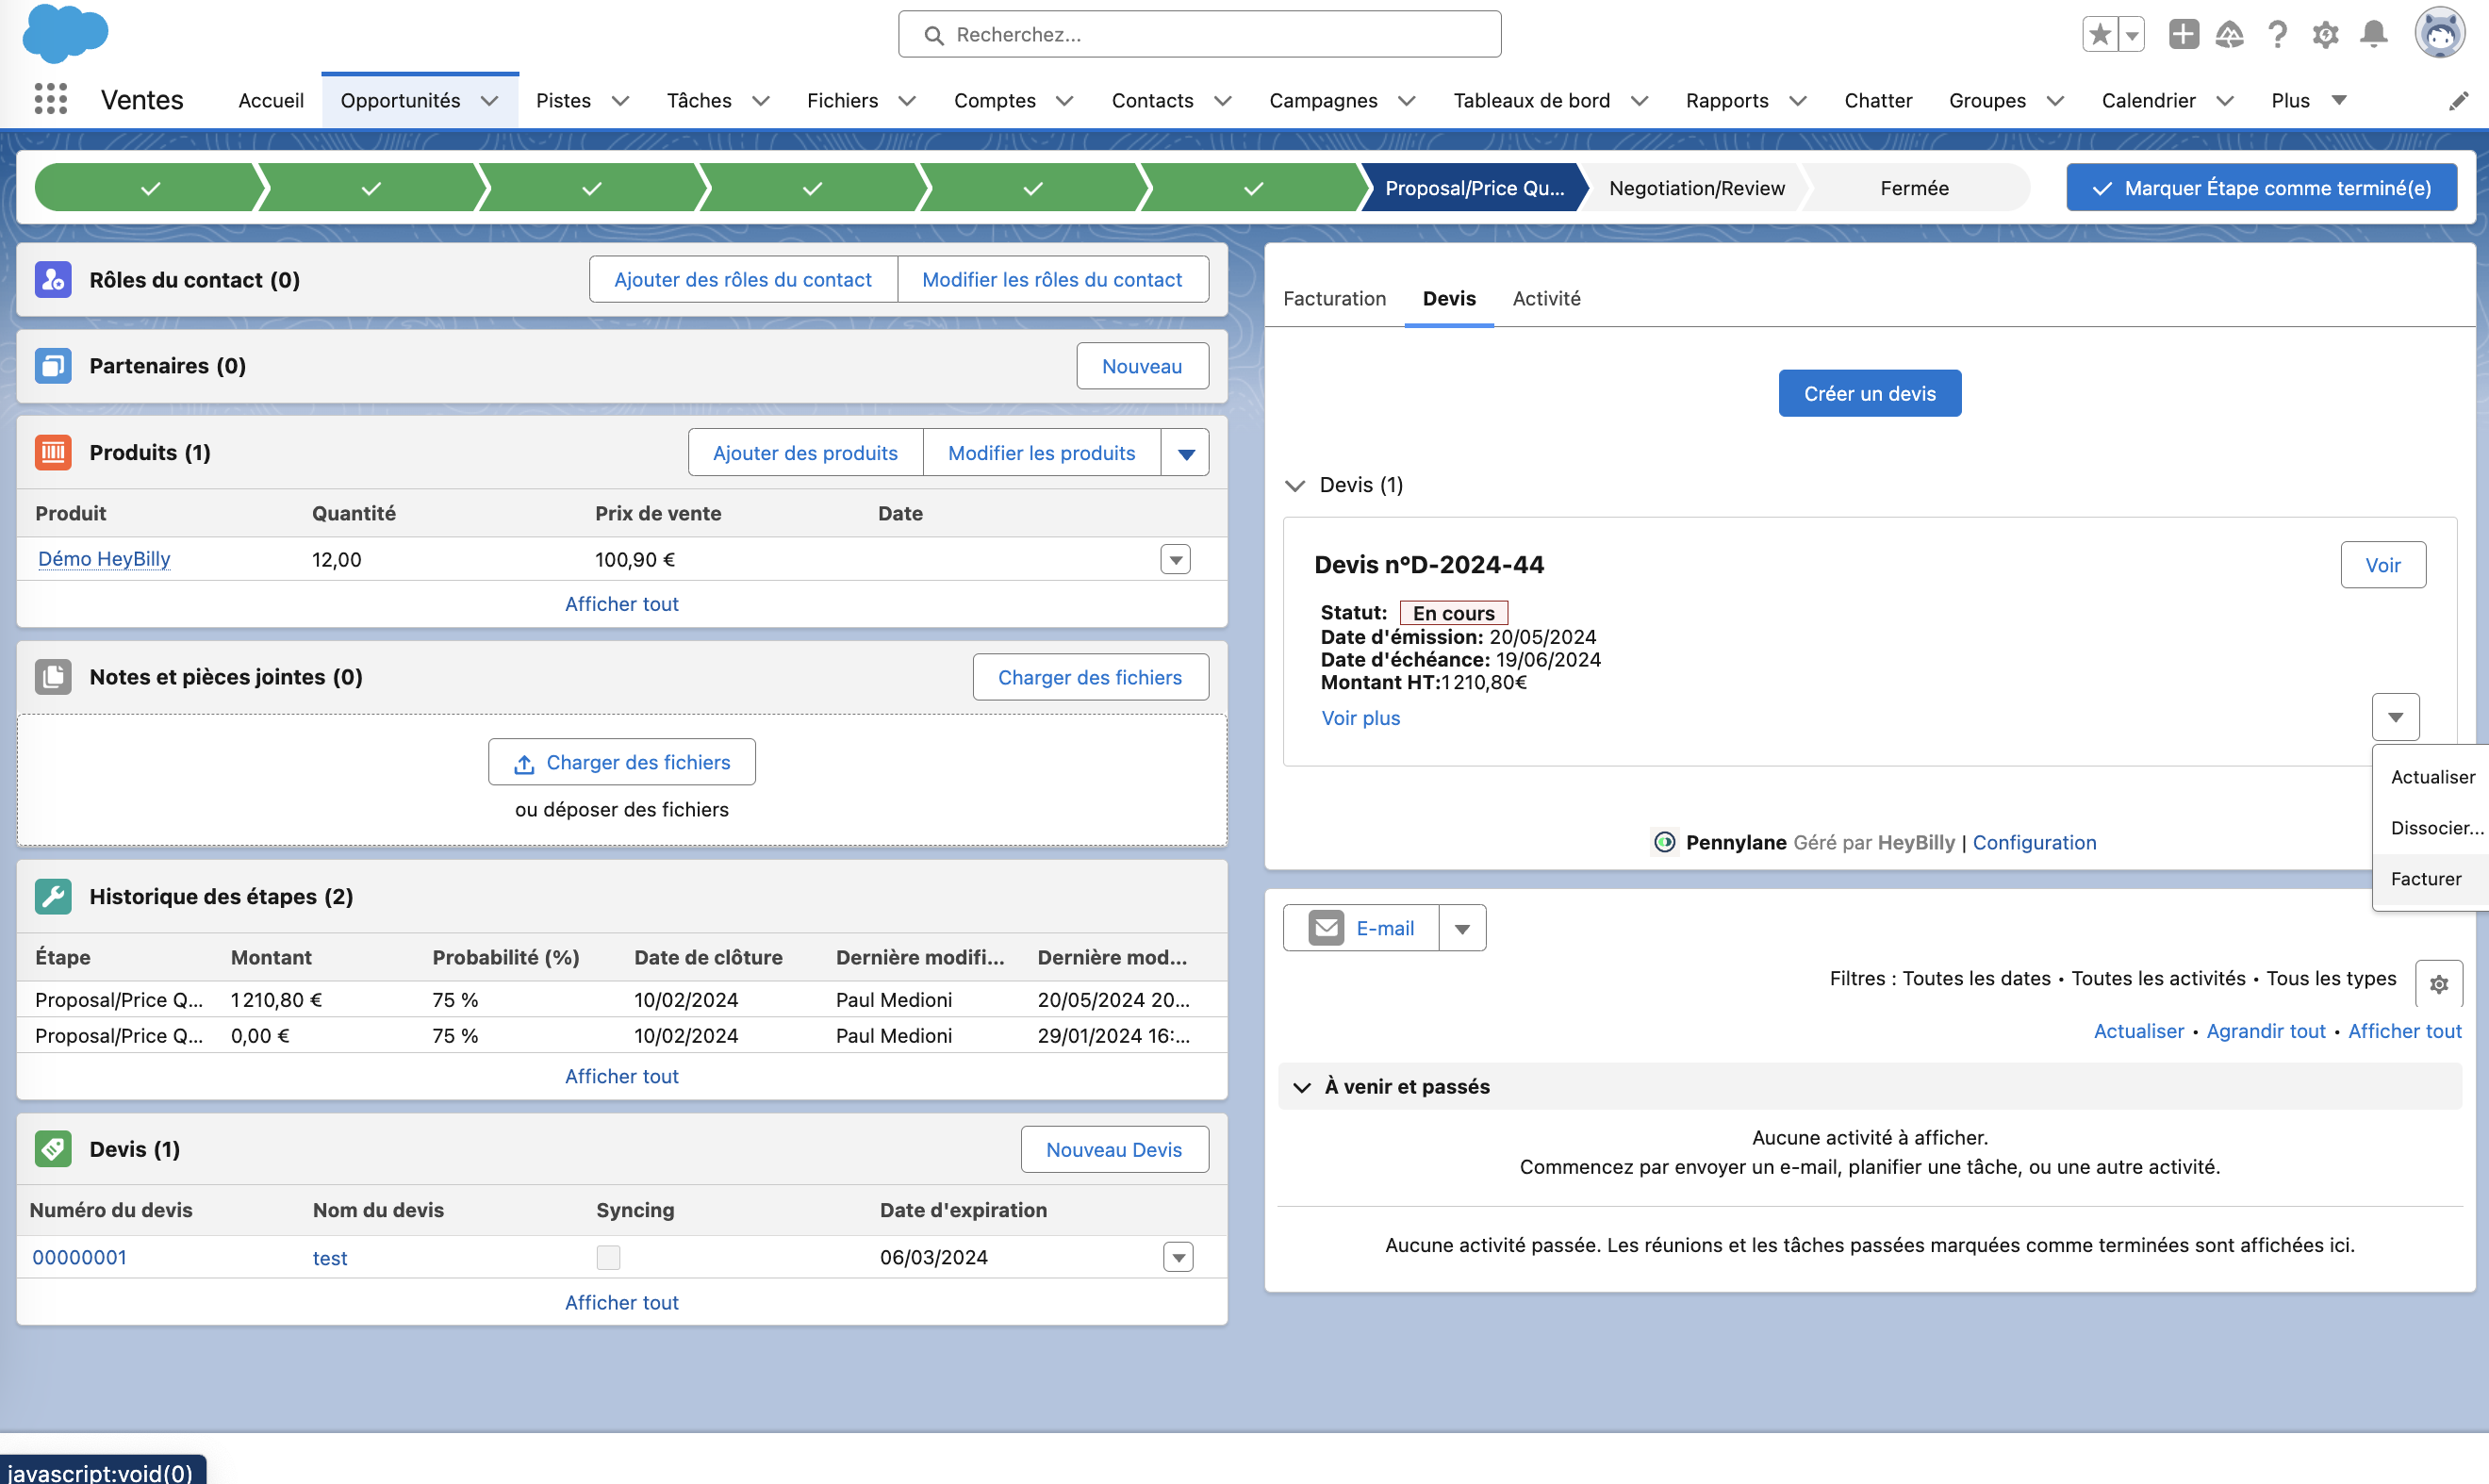This screenshot has height=1484, width=2489.
Task: Click the Créer un devis button
Action: [x=1869, y=394]
